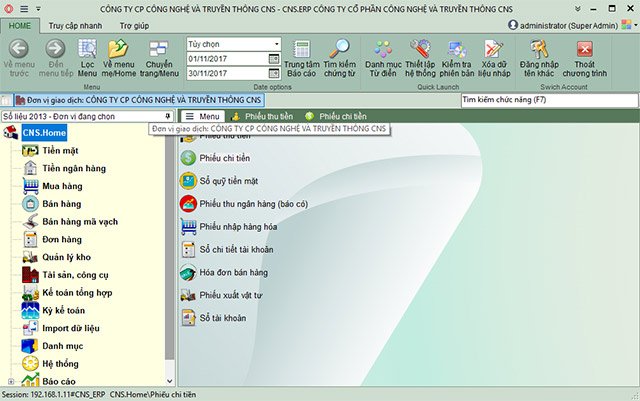
Task: Collapse ribbon with double chevron
Action: click(577, 9)
